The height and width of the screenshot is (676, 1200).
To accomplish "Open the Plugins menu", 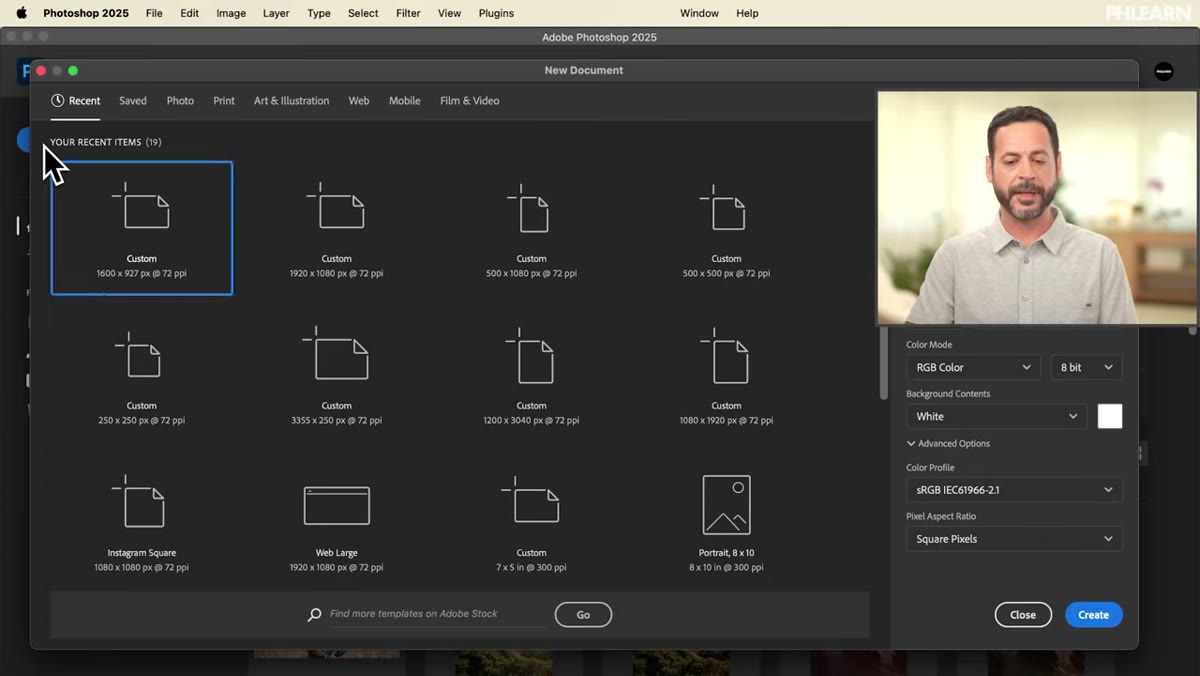I will coord(496,13).
